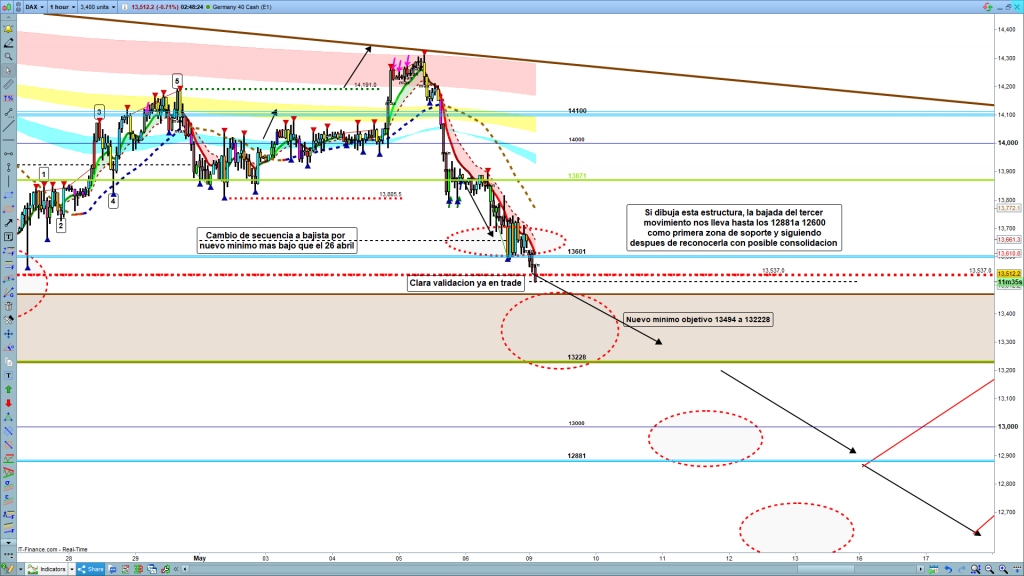
Task: Pick the green up arrow drawing tool
Action: click(8, 387)
